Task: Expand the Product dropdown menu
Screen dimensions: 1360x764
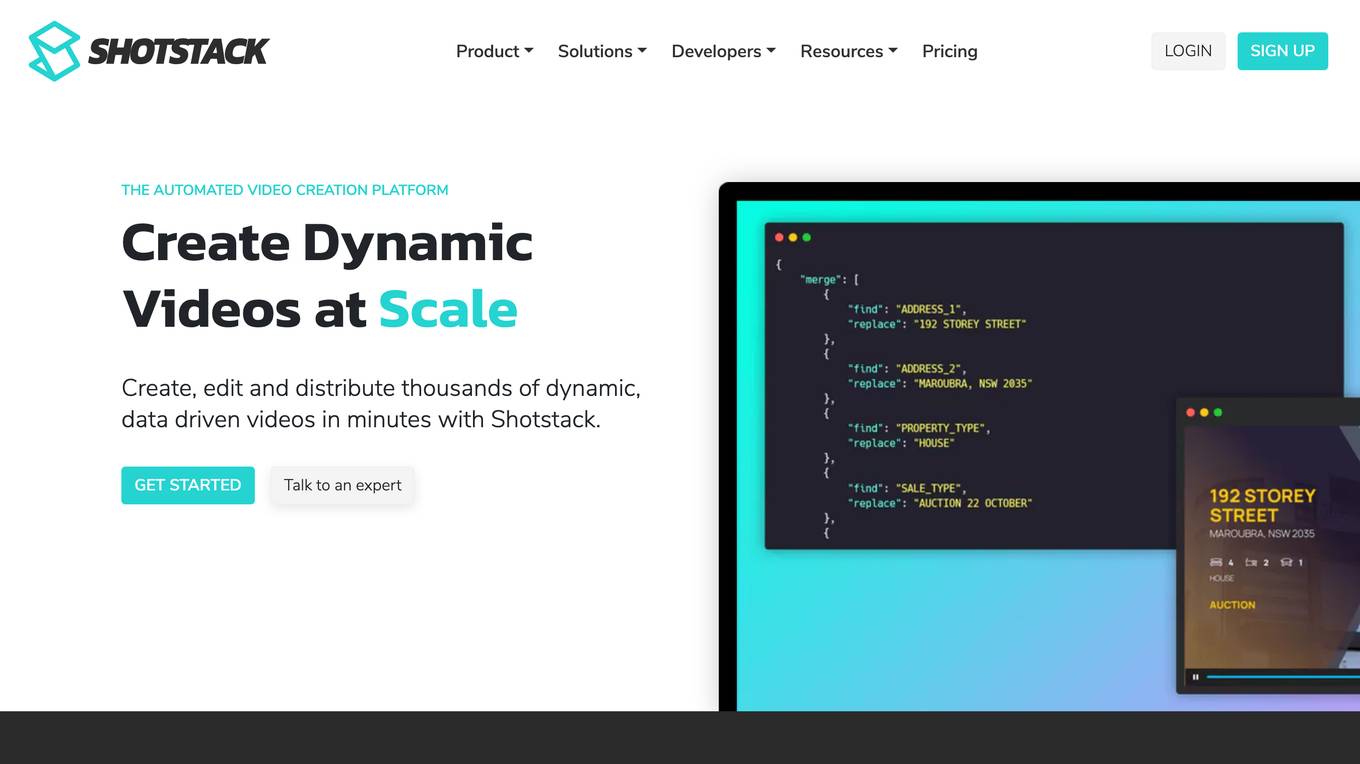Action: point(495,51)
